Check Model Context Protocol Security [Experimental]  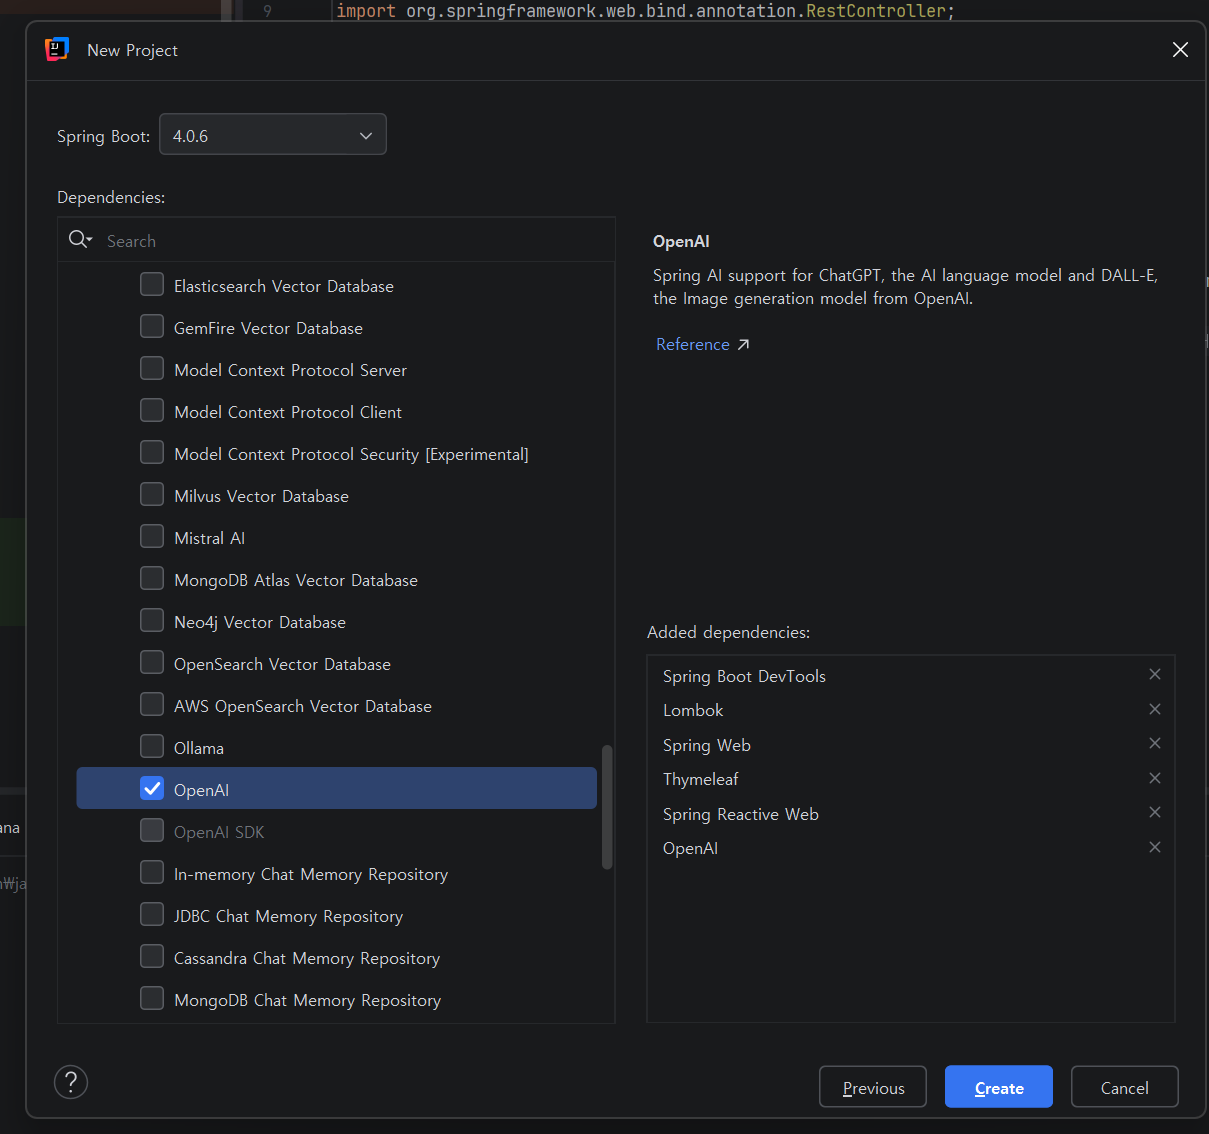pos(152,453)
